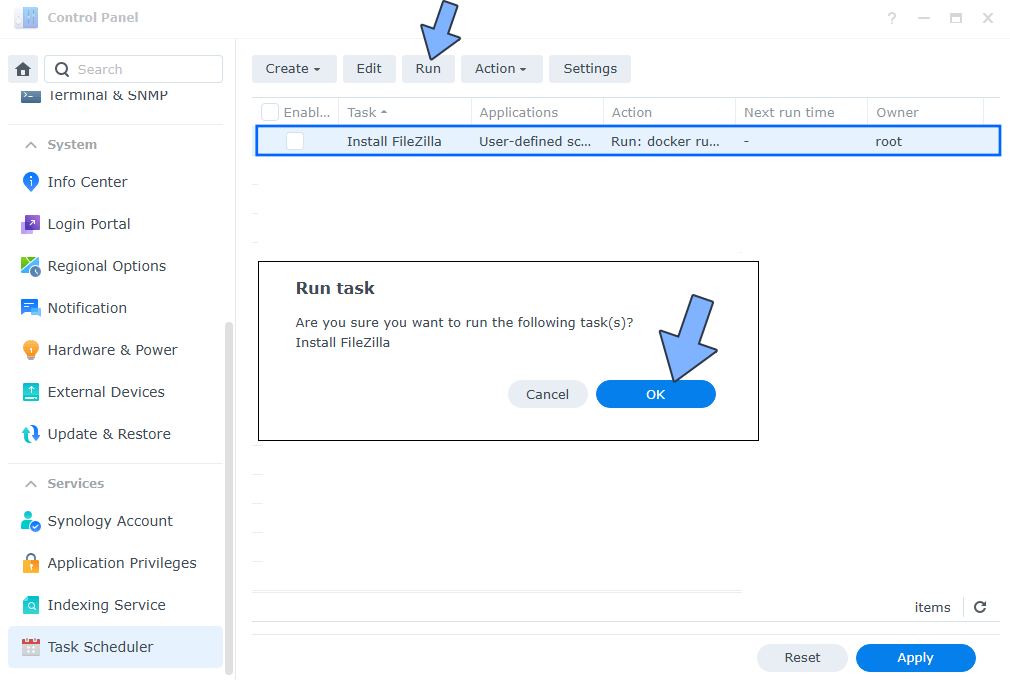Click the Synology Account icon
This screenshot has height=680, width=1010.
tap(30, 521)
